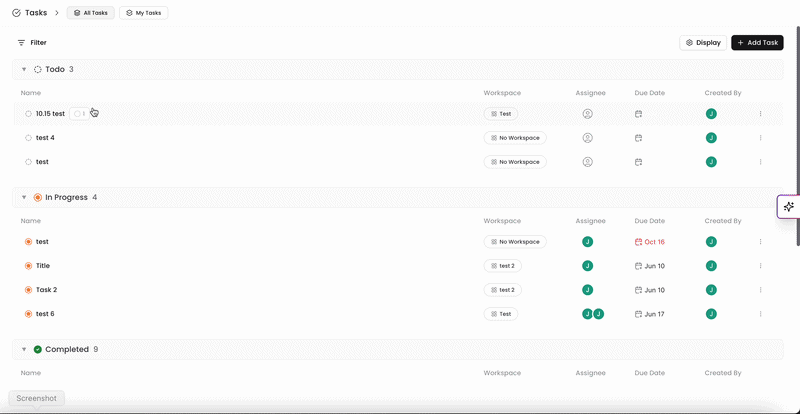Set due date calendar icon for test 4
This screenshot has height=414, width=800.
(x=638, y=138)
